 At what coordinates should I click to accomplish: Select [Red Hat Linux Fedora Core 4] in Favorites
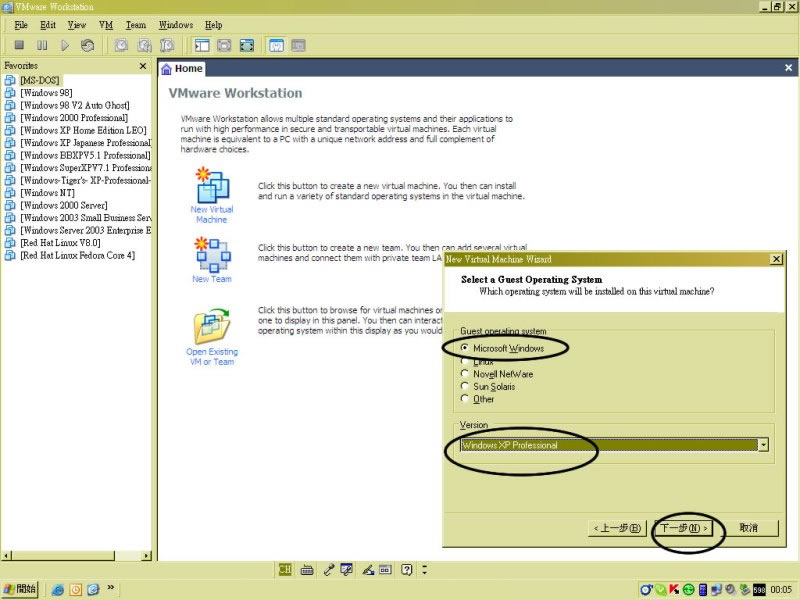coord(78,255)
